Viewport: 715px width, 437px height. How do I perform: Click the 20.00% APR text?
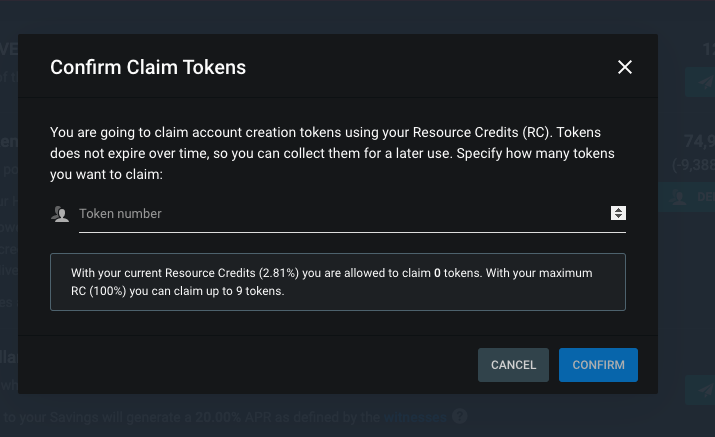pos(234,417)
